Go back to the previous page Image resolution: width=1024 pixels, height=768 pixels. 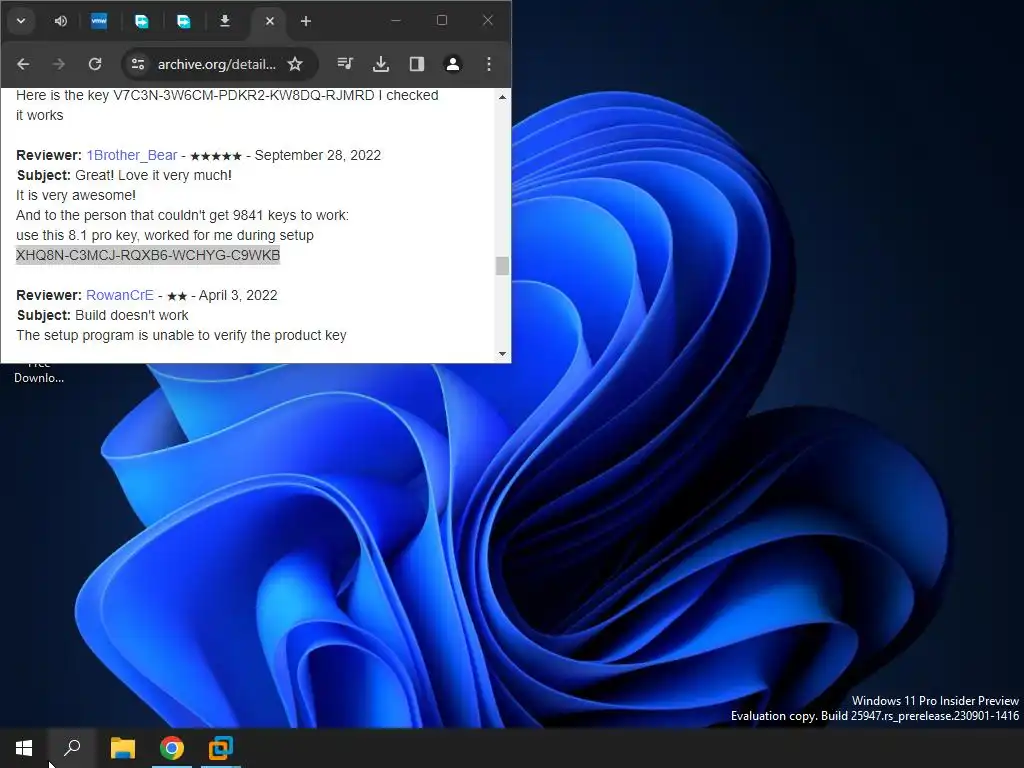[24, 64]
